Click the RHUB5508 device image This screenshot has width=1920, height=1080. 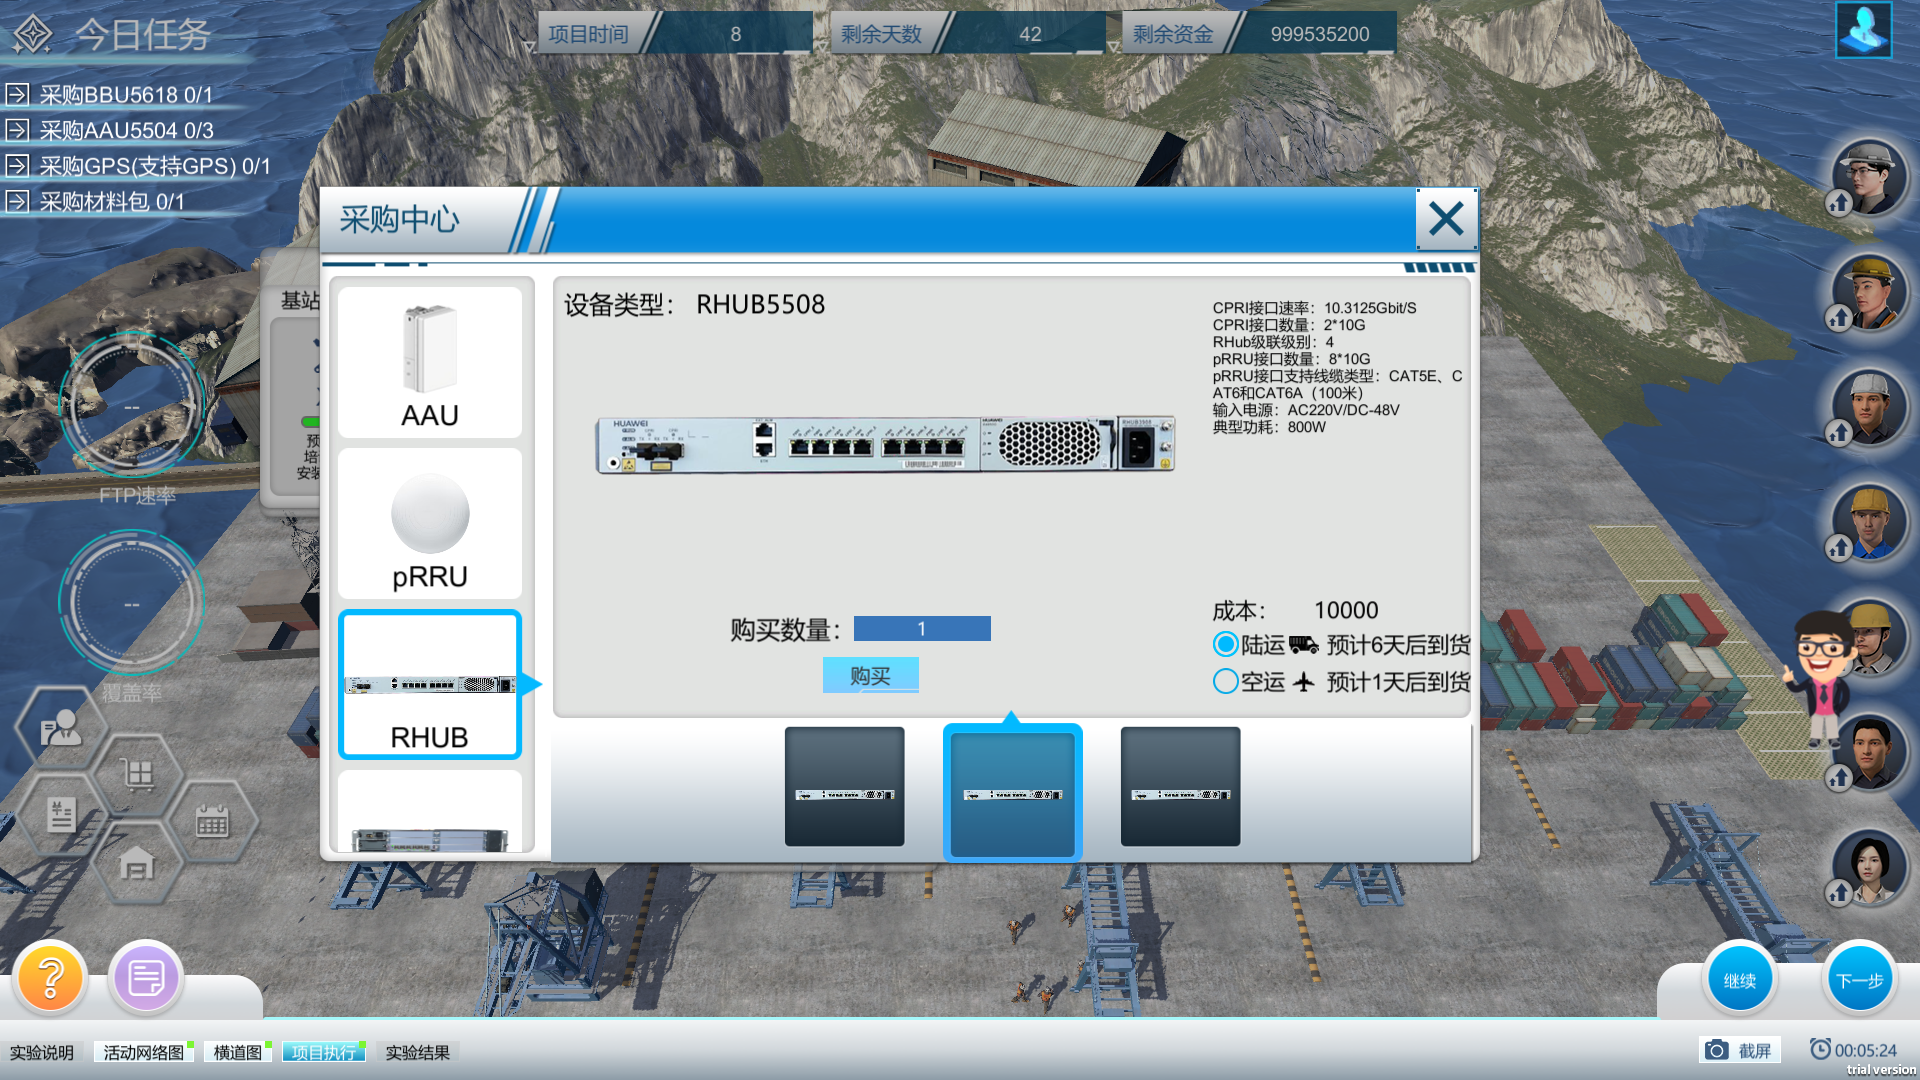(x=885, y=444)
